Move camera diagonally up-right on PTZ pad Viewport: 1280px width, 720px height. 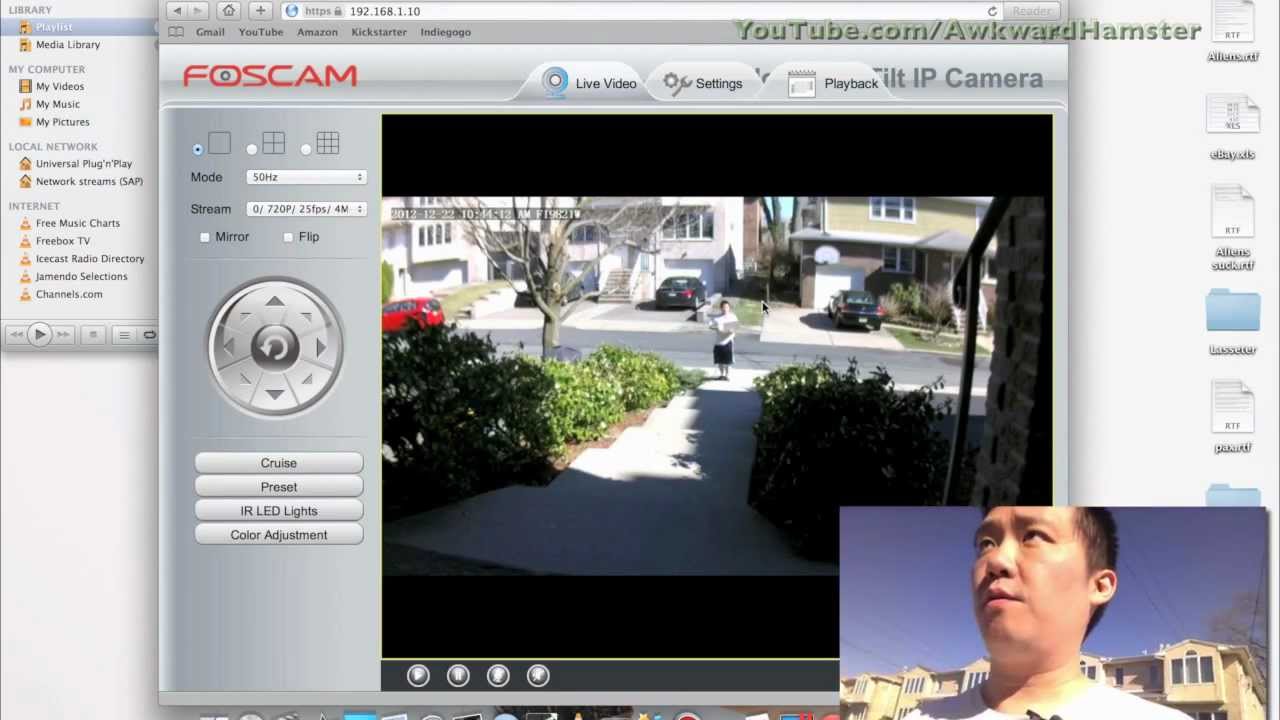[x=306, y=316]
